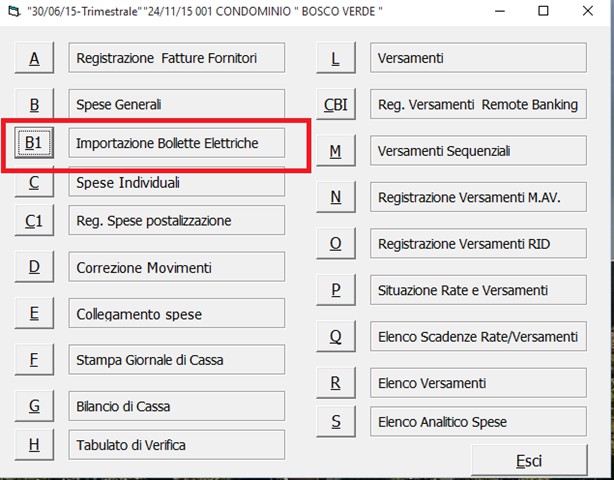614x480 pixels.
Task: Open Versamenti Sequenziali with M button
Action: [336, 151]
